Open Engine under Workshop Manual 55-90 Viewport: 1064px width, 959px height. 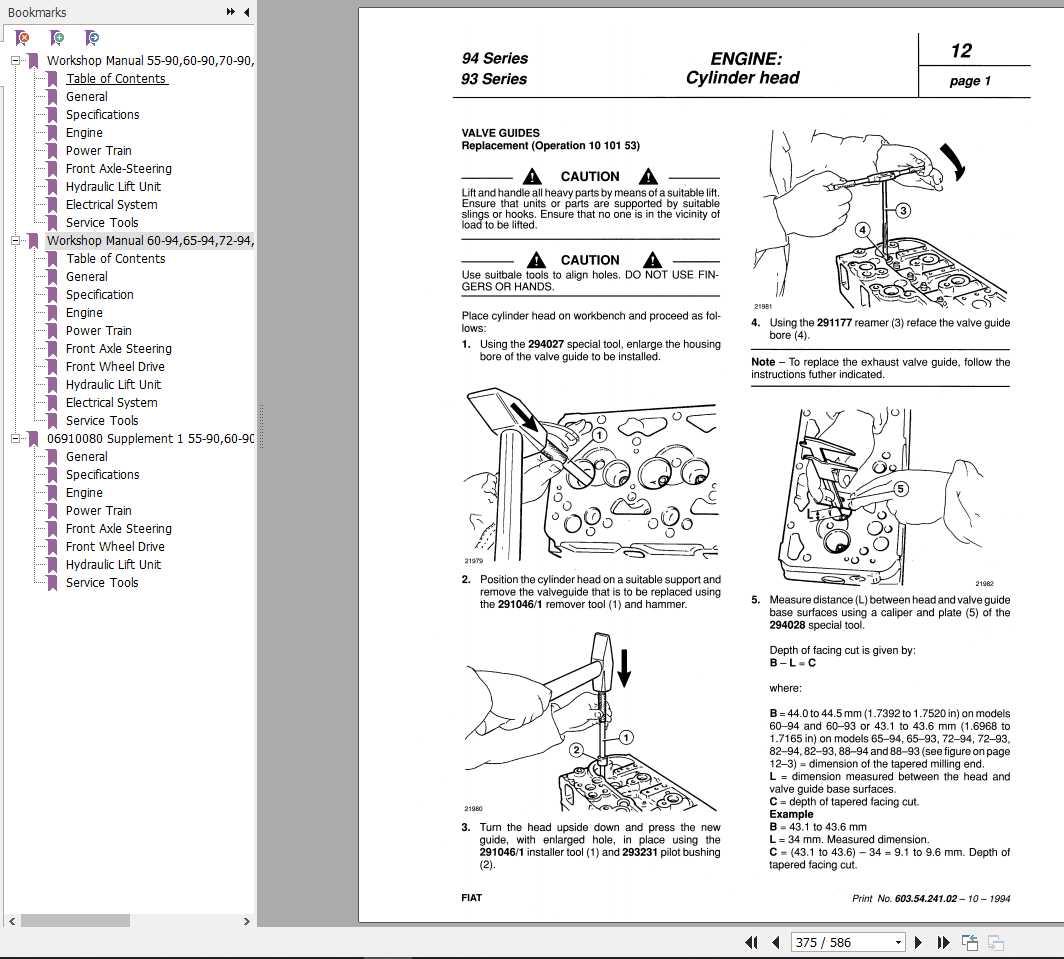(x=84, y=132)
